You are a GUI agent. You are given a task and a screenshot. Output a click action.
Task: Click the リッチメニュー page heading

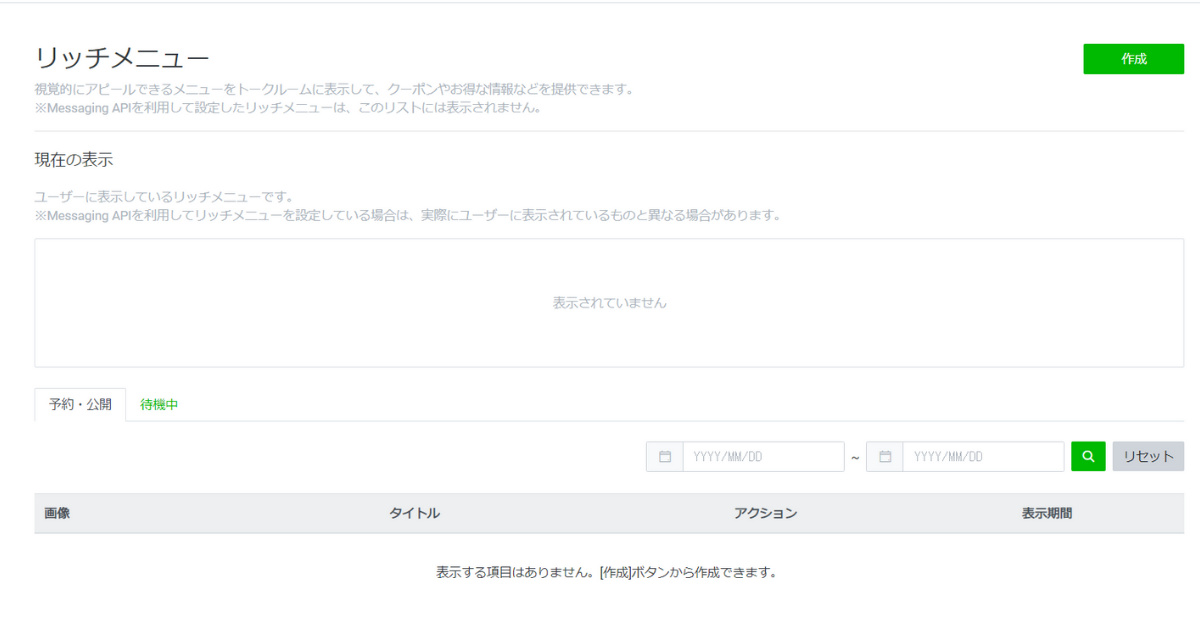[x=122, y=57]
